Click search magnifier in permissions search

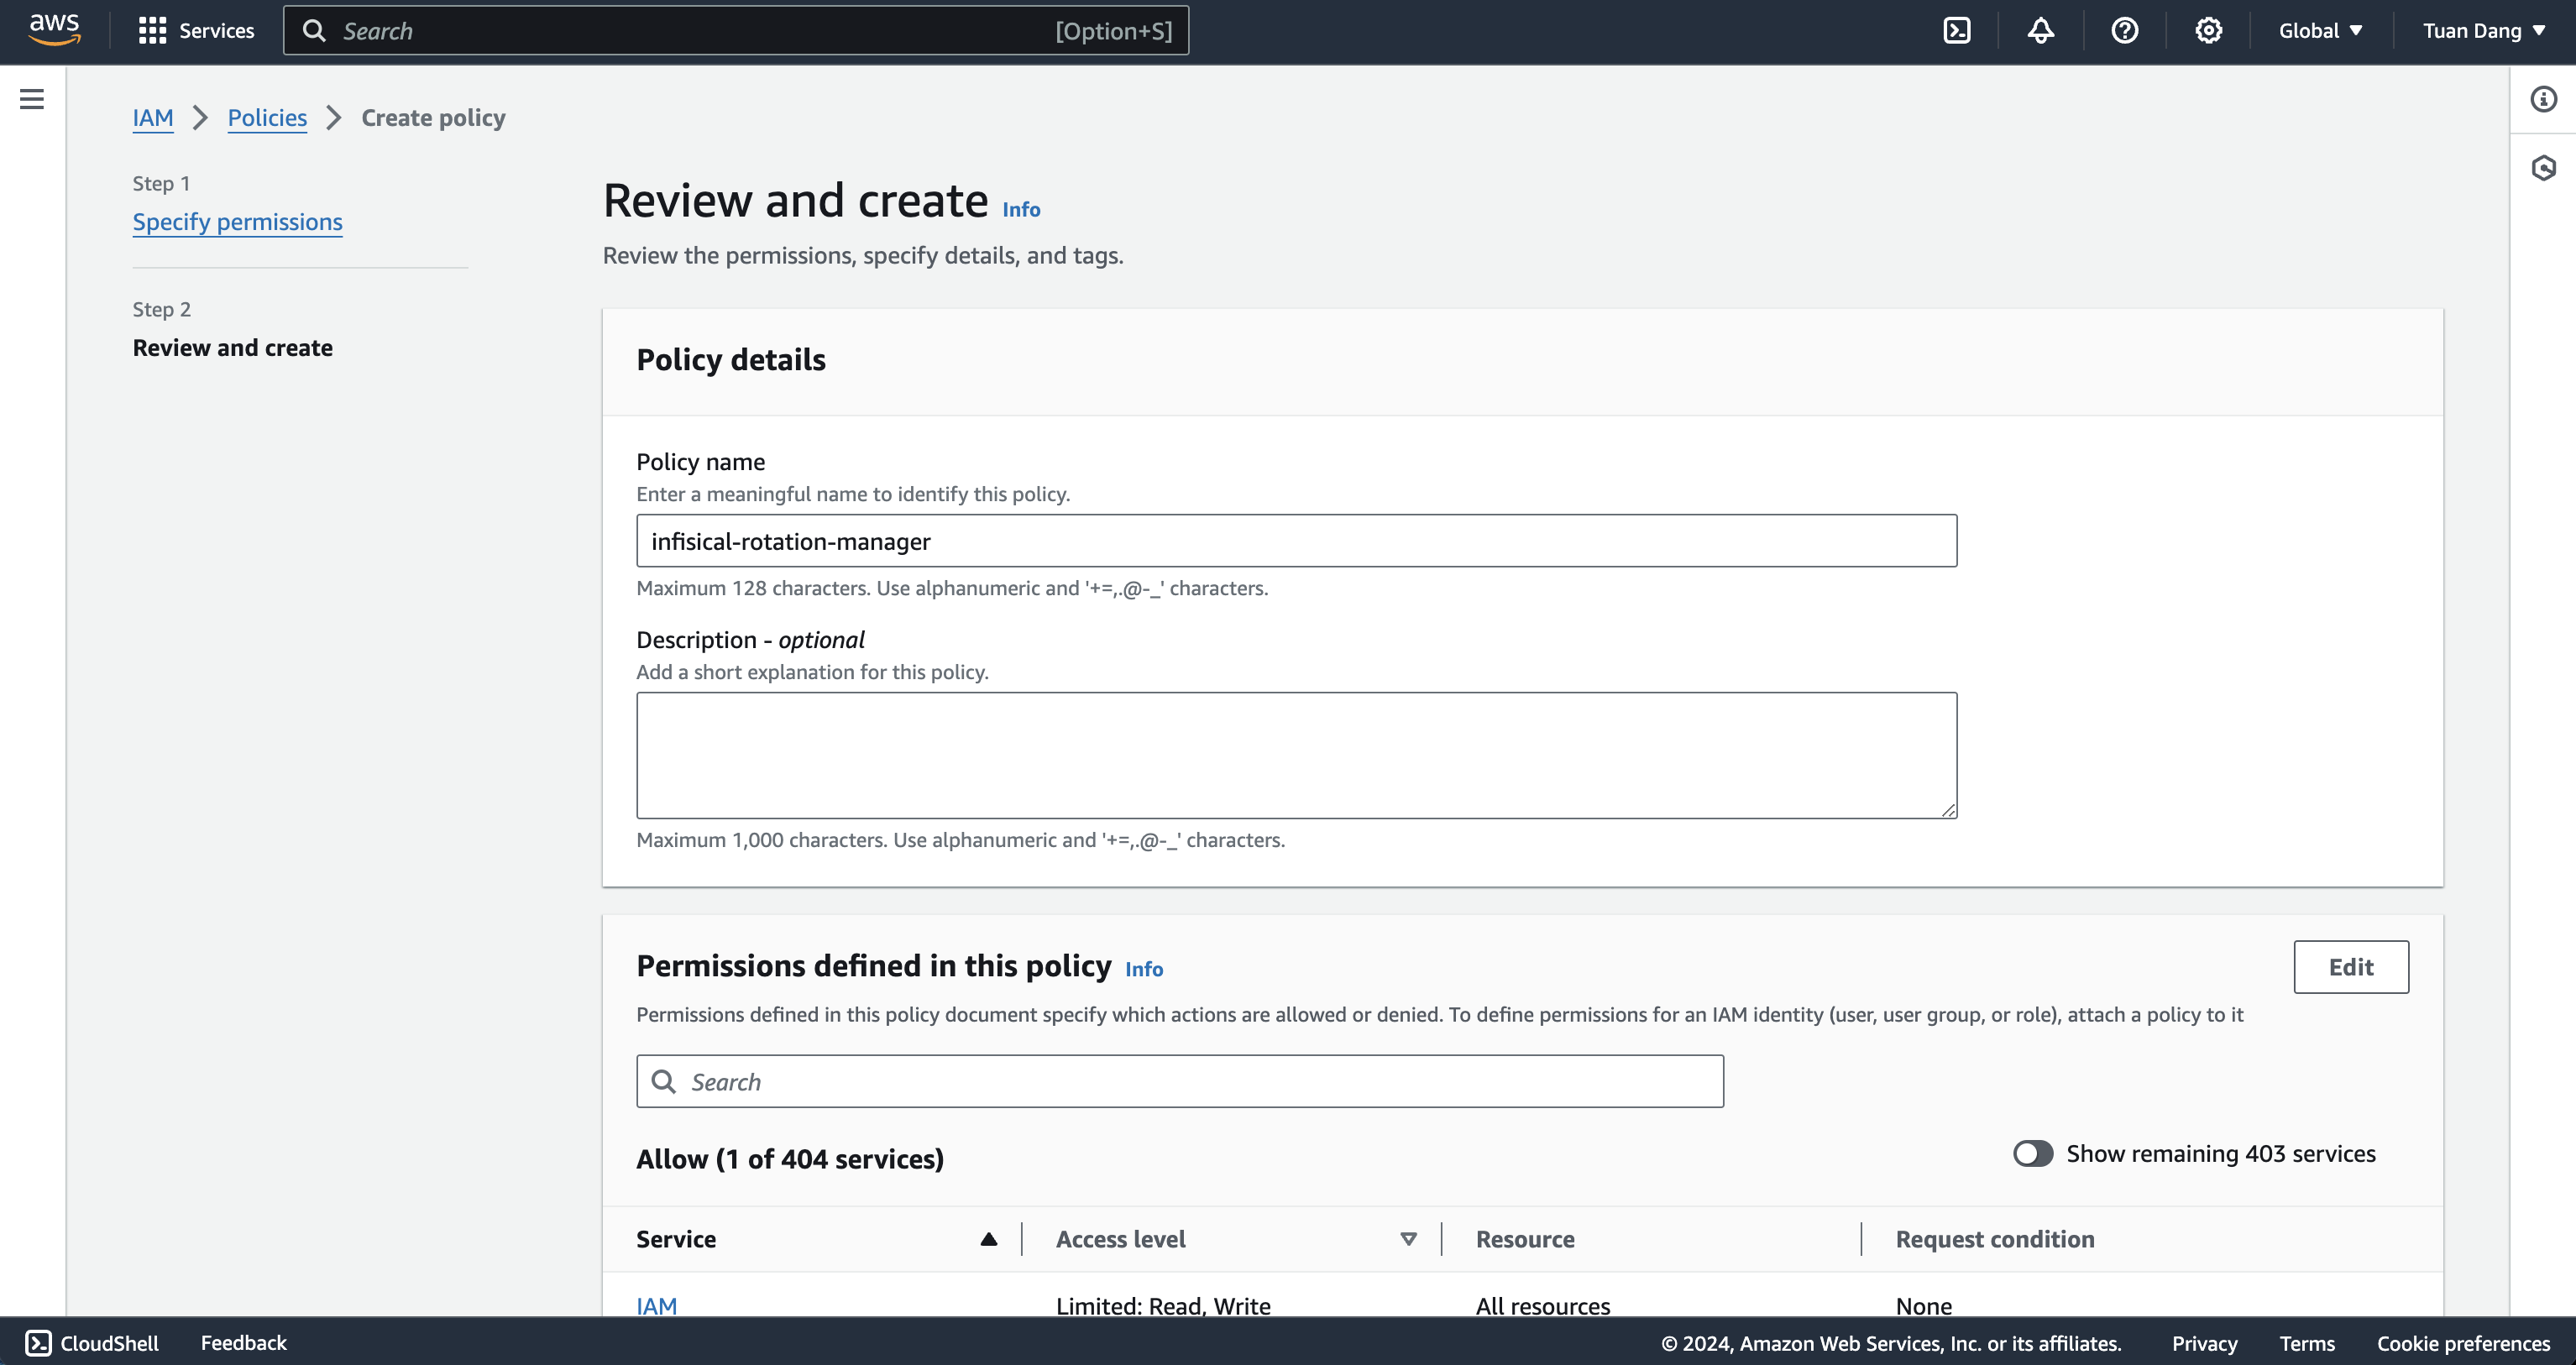tap(664, 1081)
